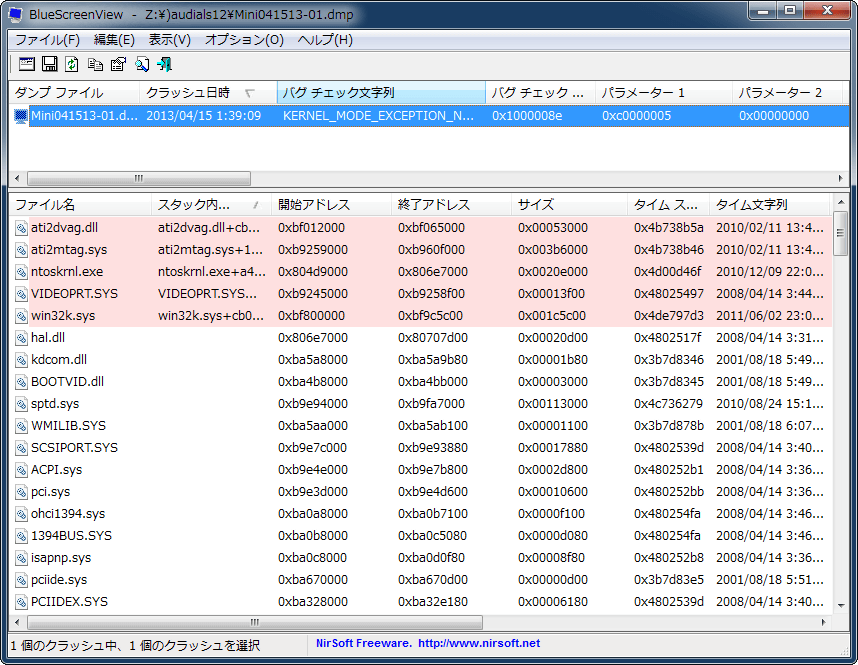
Task: Click the file icon beside win32k.sys
Action: click(21, 316)
